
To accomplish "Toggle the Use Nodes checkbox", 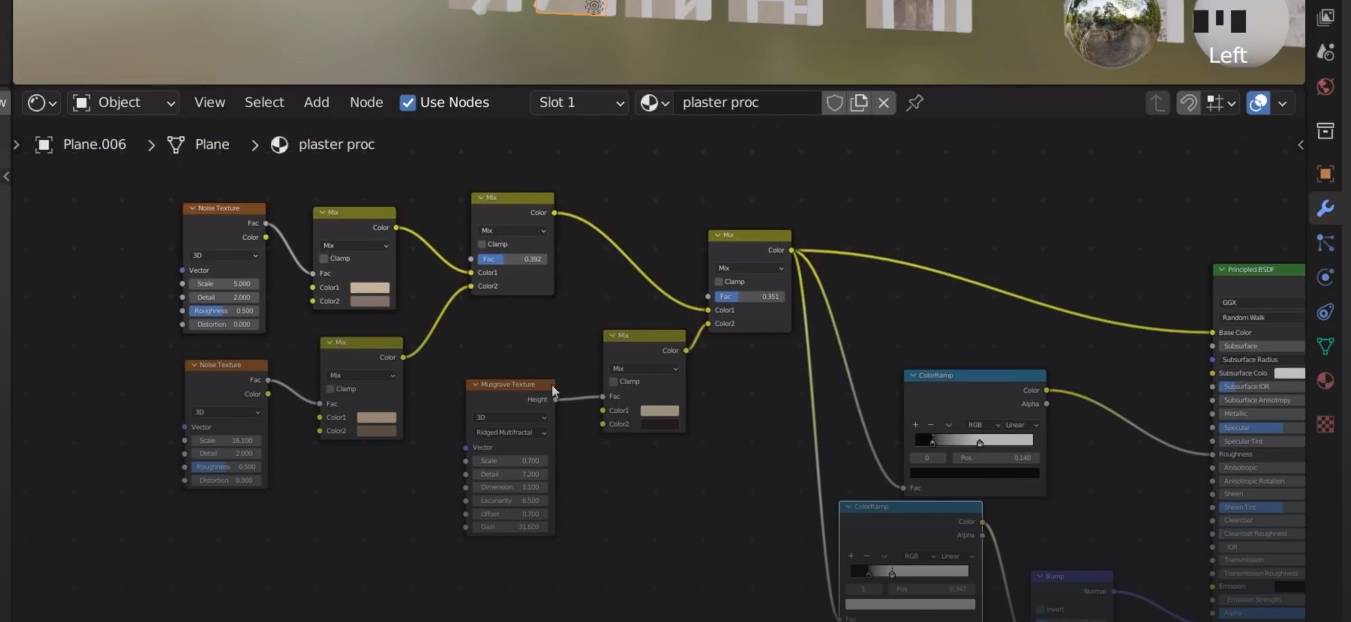I will click(x=408, y=103).
